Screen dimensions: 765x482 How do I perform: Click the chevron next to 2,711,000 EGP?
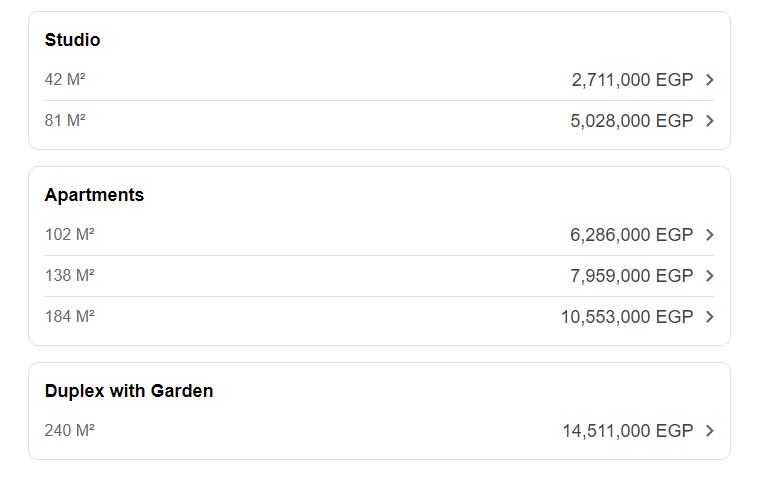click(x=709, y=80)
